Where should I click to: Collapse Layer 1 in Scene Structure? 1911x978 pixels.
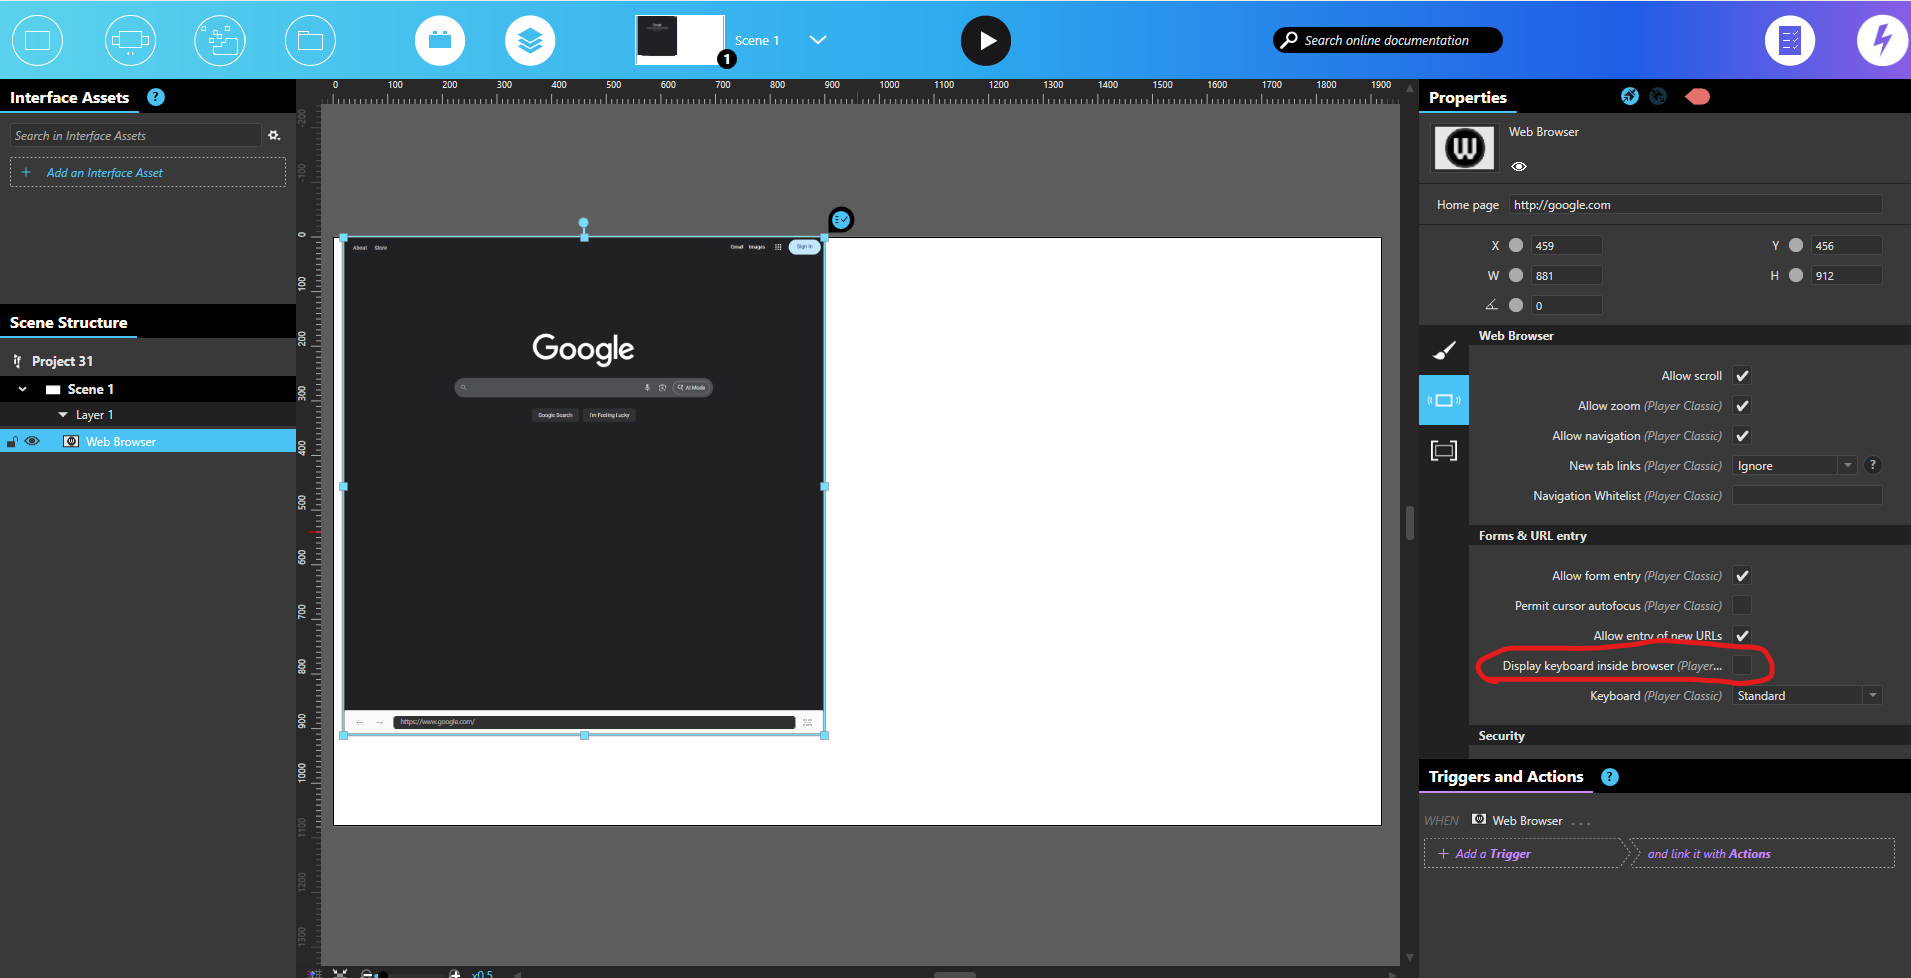tap(63, 415)
